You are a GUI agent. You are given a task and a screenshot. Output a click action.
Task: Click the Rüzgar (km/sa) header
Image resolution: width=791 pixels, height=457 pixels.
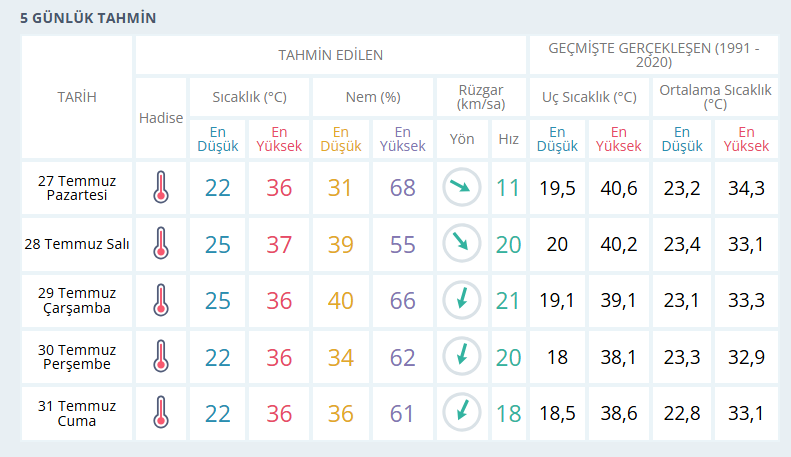point(481,97)
